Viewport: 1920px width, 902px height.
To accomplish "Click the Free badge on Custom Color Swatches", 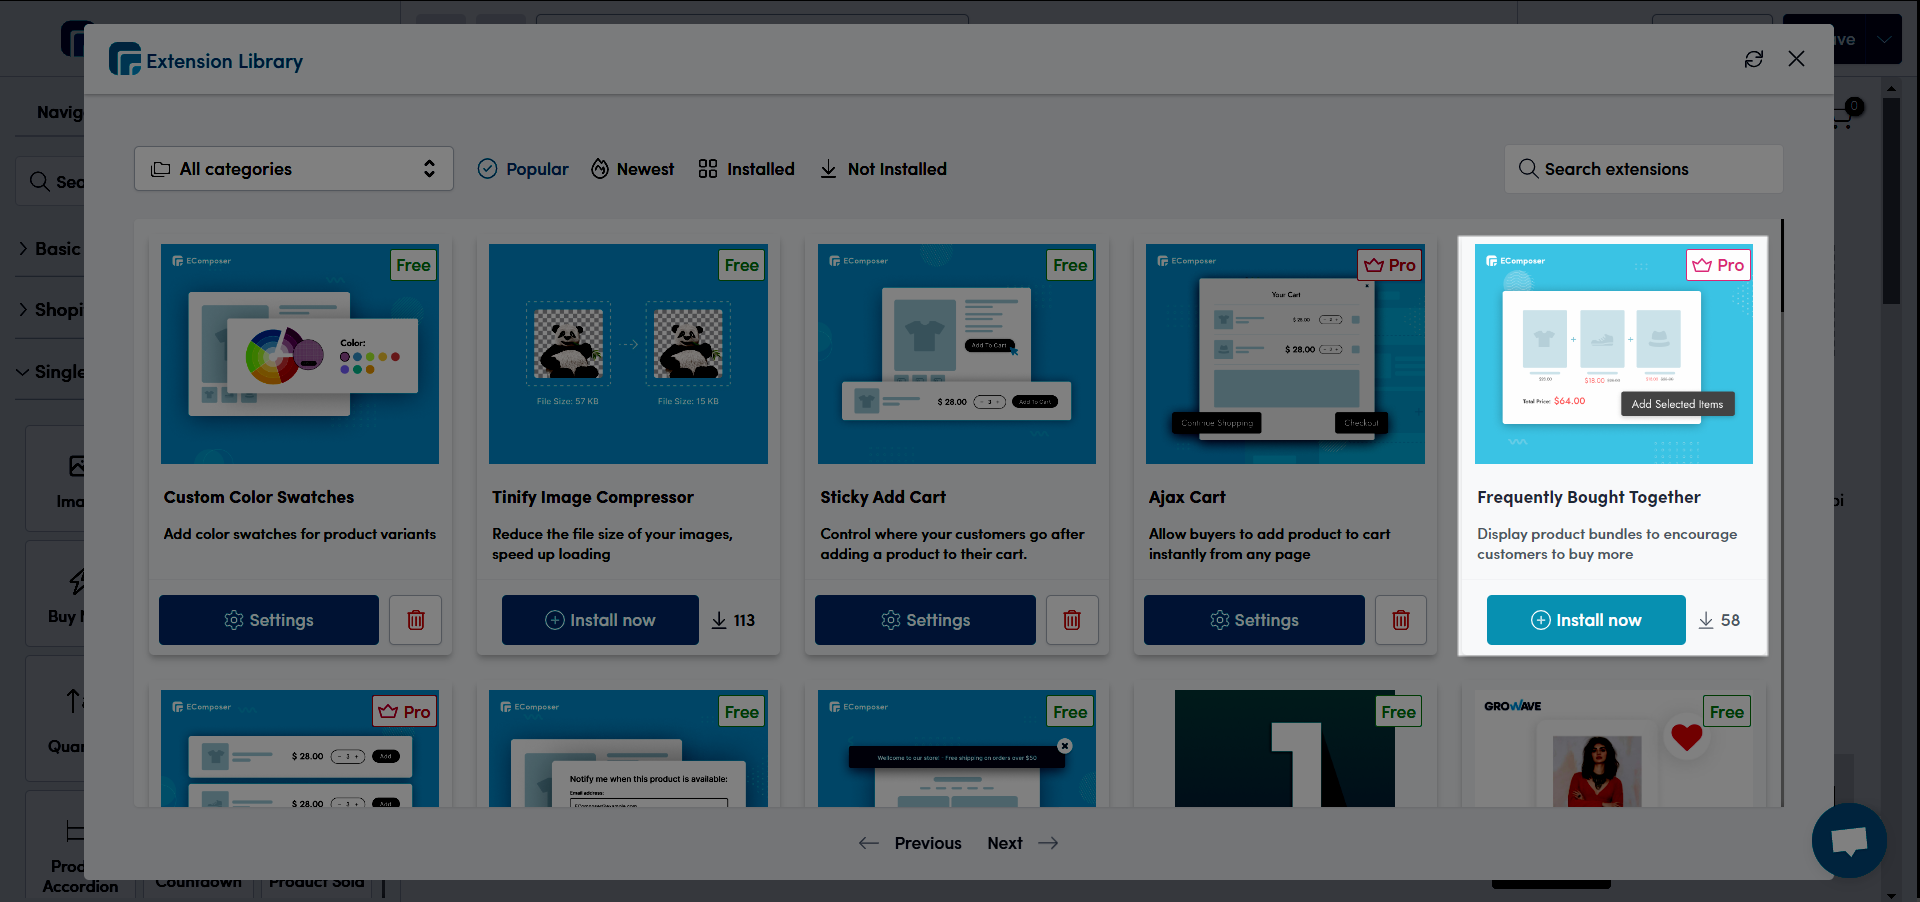I will tap(413, 265).
